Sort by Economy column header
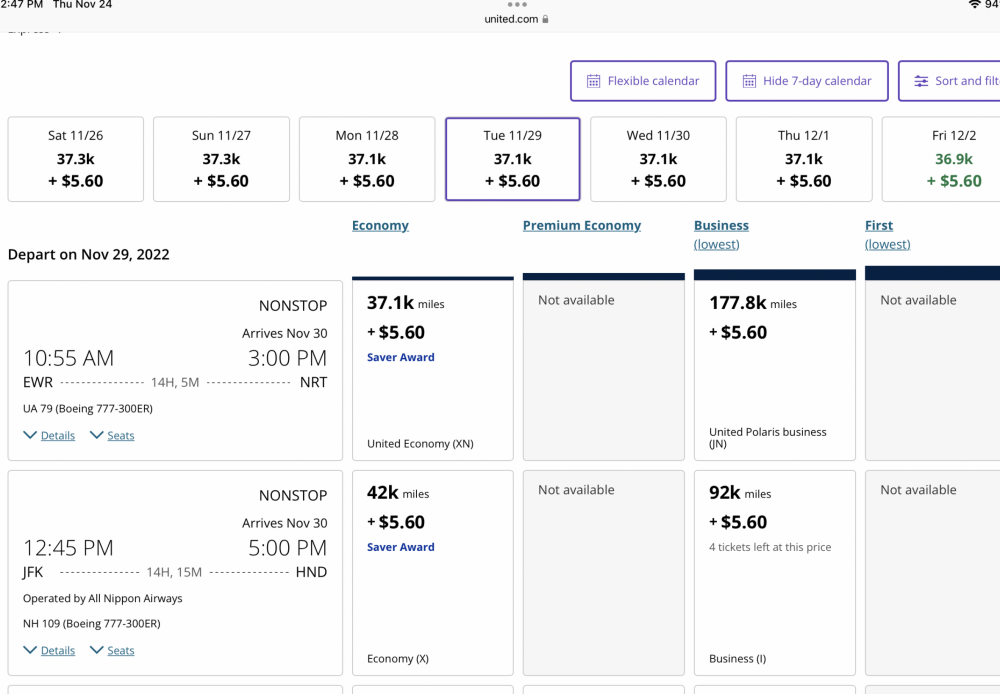This screenshot has height=694, width=1000. [x=380, y=226]
